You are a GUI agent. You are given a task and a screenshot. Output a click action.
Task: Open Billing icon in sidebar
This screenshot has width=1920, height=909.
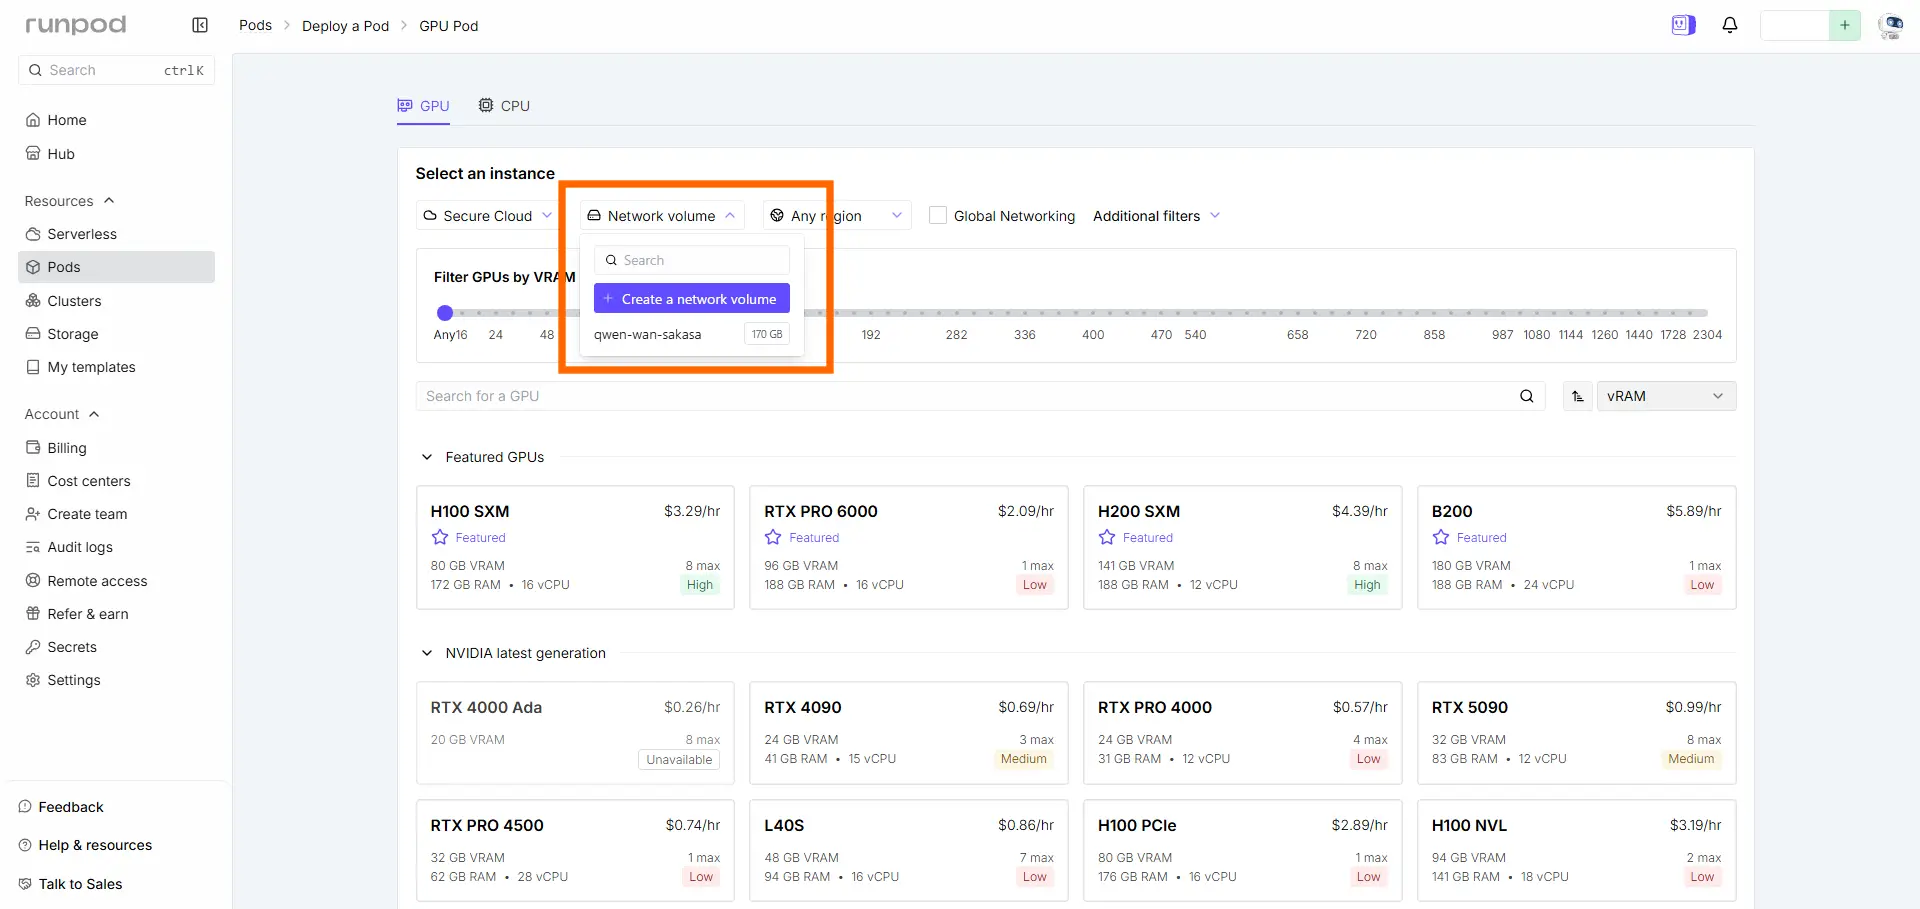(x=33, y=448)
